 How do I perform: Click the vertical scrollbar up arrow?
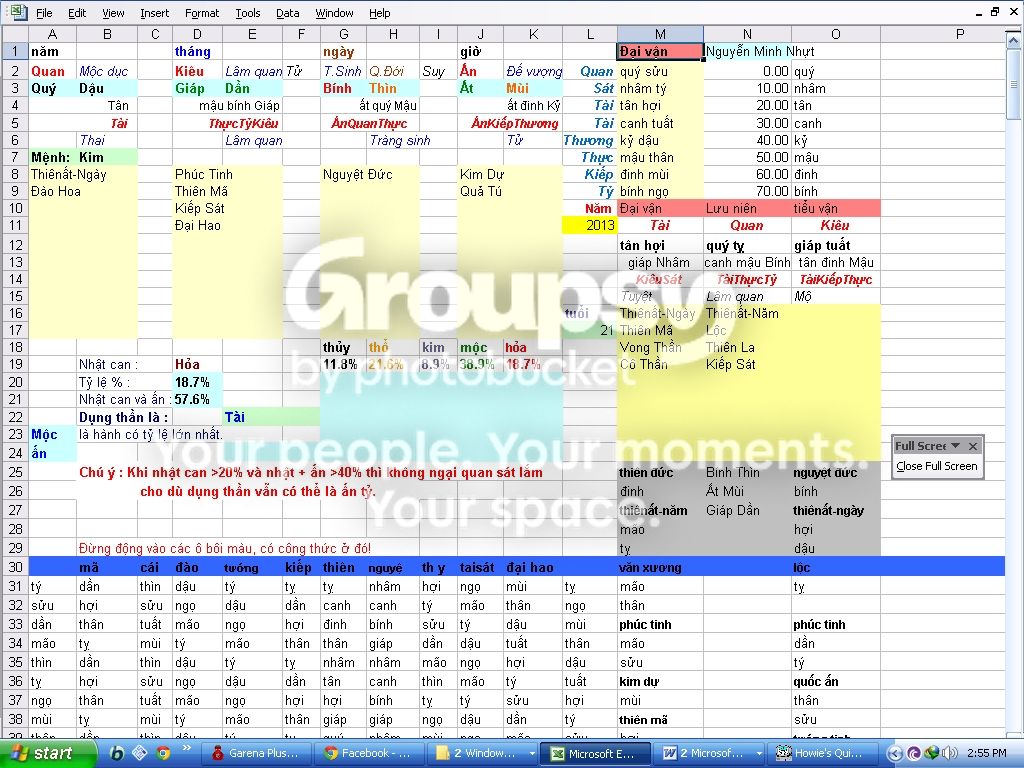click(1014, 41)
